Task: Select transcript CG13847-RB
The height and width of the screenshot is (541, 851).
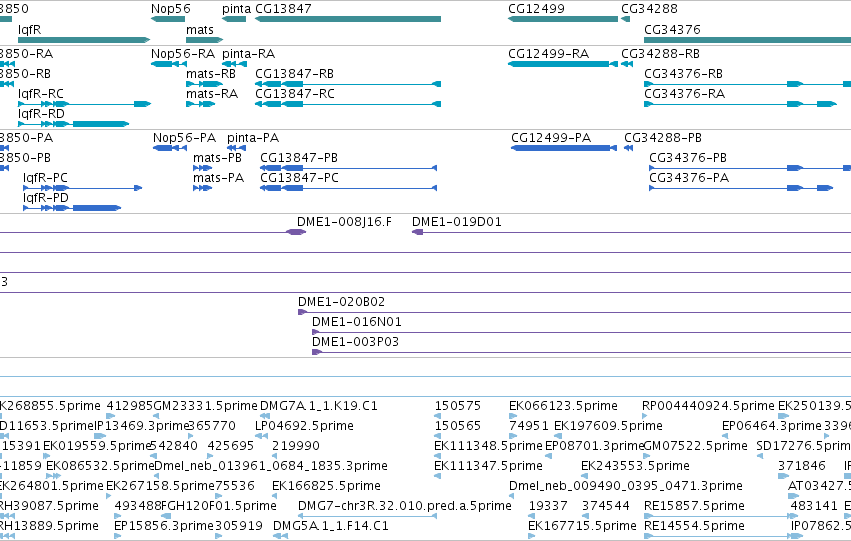Action: click(x=348, y=84)
